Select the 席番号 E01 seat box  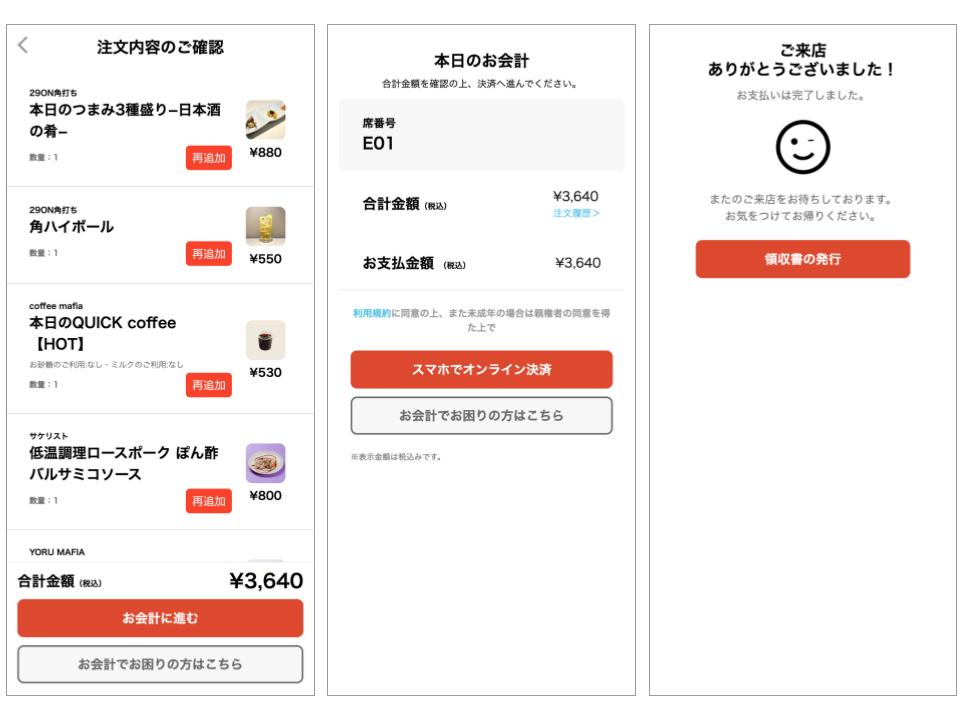pos(481,134)
